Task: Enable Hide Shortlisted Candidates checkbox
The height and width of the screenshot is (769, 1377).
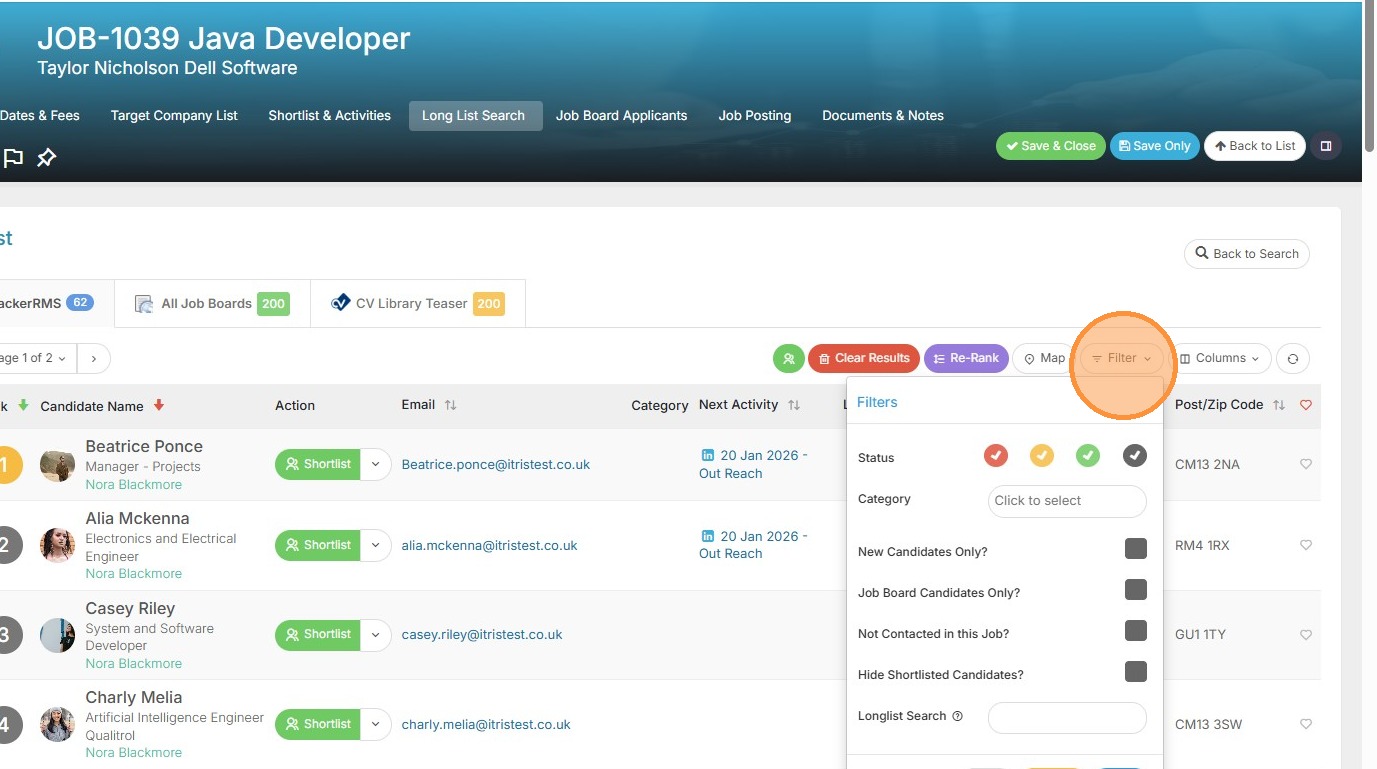Action: pyautogui.click(x=1135, y=671)
